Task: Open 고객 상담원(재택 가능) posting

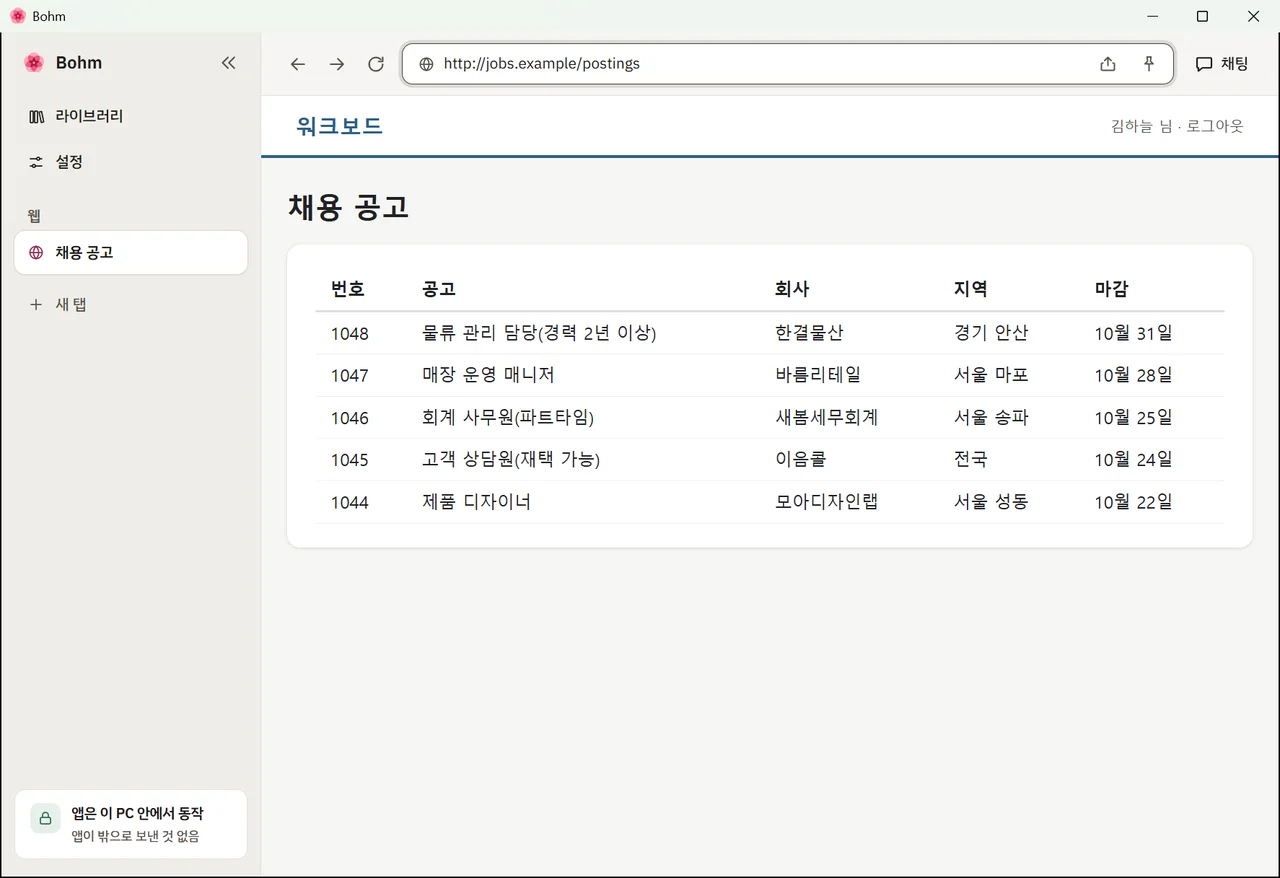Action: (x=511, y=459)
